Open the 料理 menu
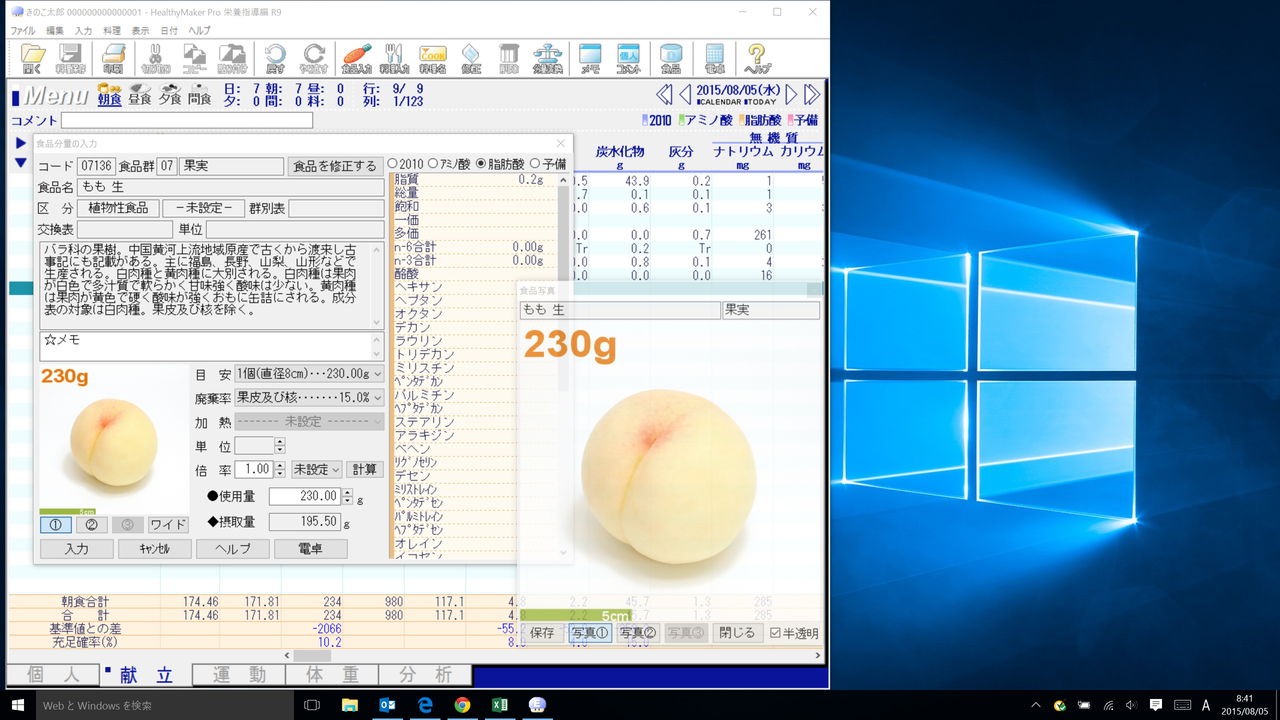The image size is (1280, 720). click(112, 31)
